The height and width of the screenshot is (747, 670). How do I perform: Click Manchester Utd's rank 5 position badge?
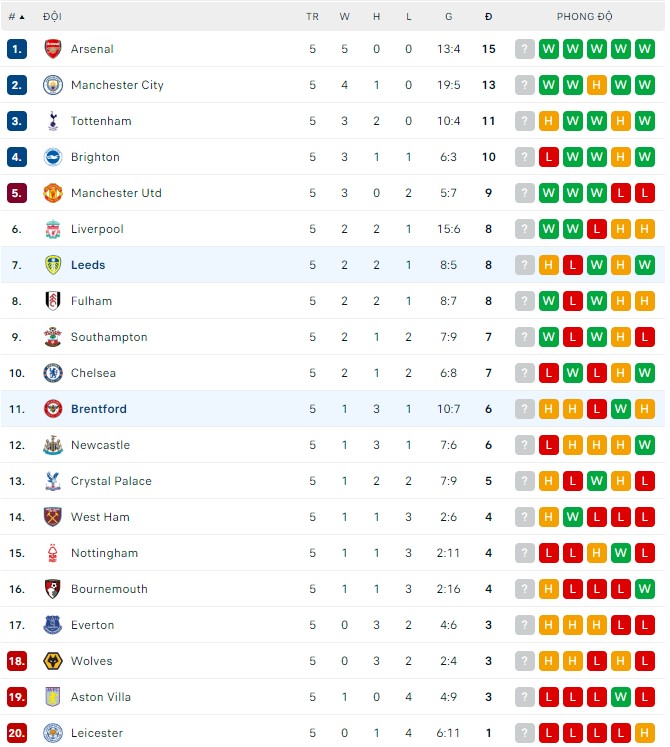(x=16, y=193)
